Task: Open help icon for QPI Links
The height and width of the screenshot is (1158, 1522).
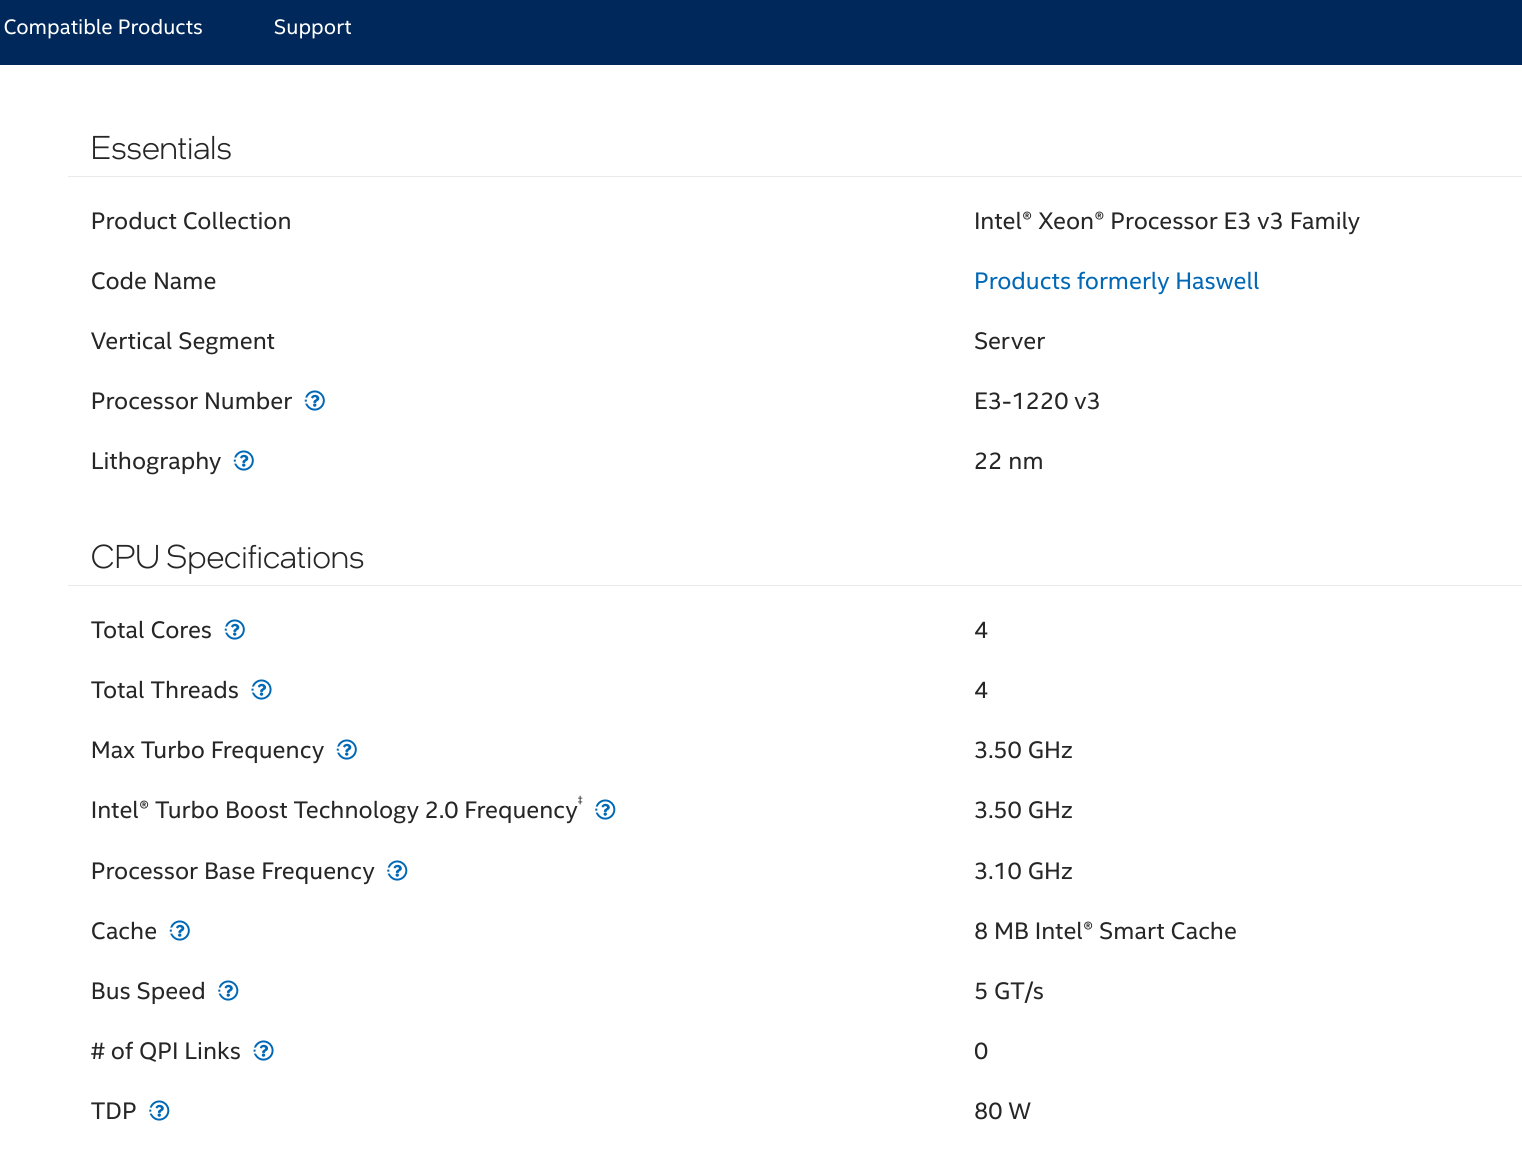Action: pyautogui.click(x=264, y=1051)
